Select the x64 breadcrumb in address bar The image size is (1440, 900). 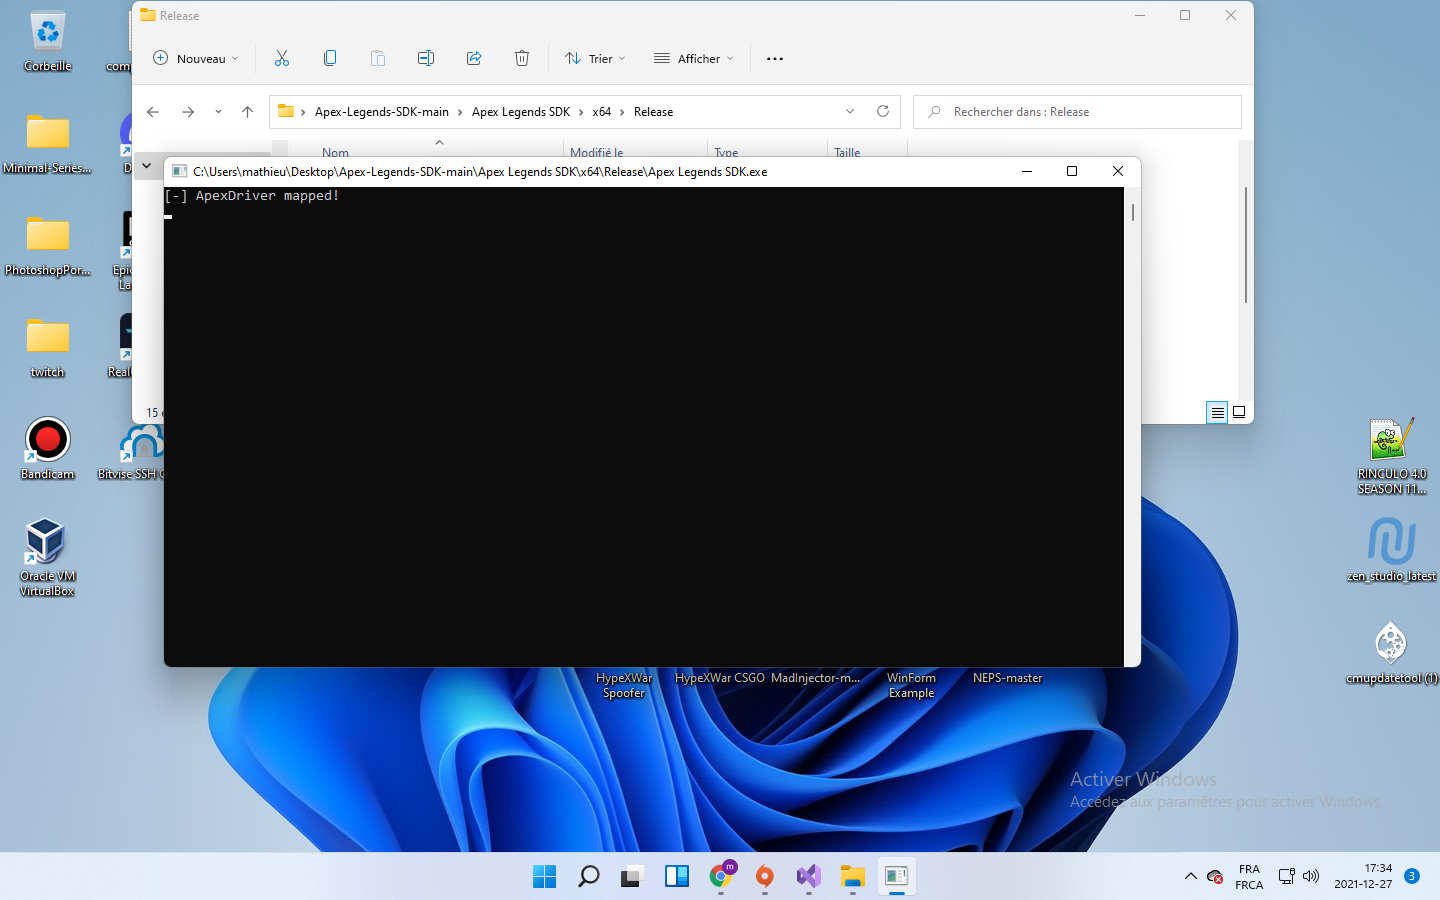coord(601,112)
